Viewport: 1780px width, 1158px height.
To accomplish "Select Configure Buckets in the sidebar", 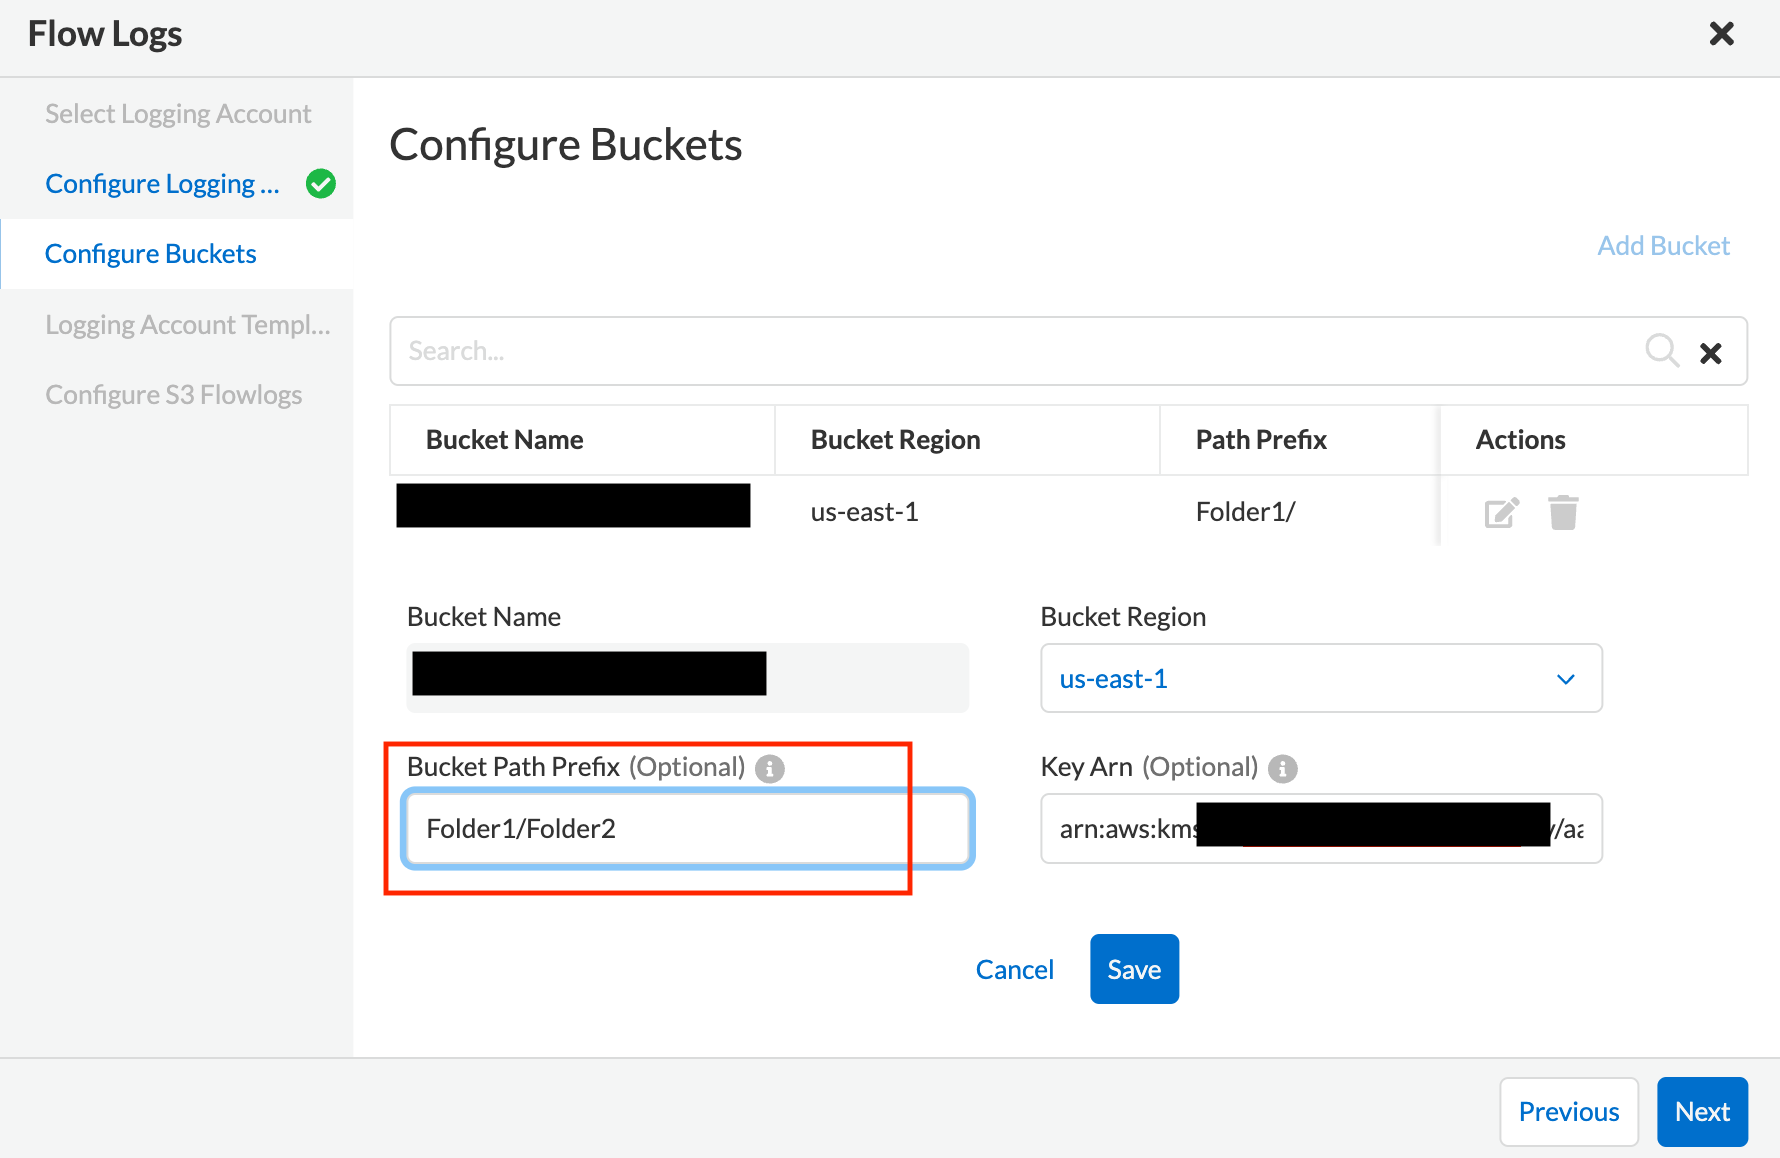I will pos(151,254).
